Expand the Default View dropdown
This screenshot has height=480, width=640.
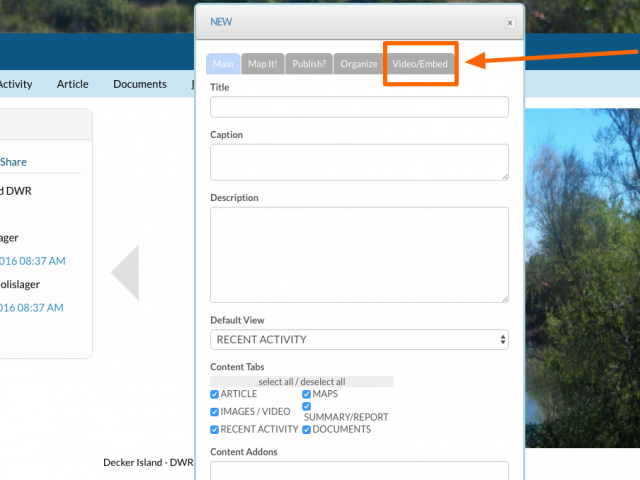(359, 340)
